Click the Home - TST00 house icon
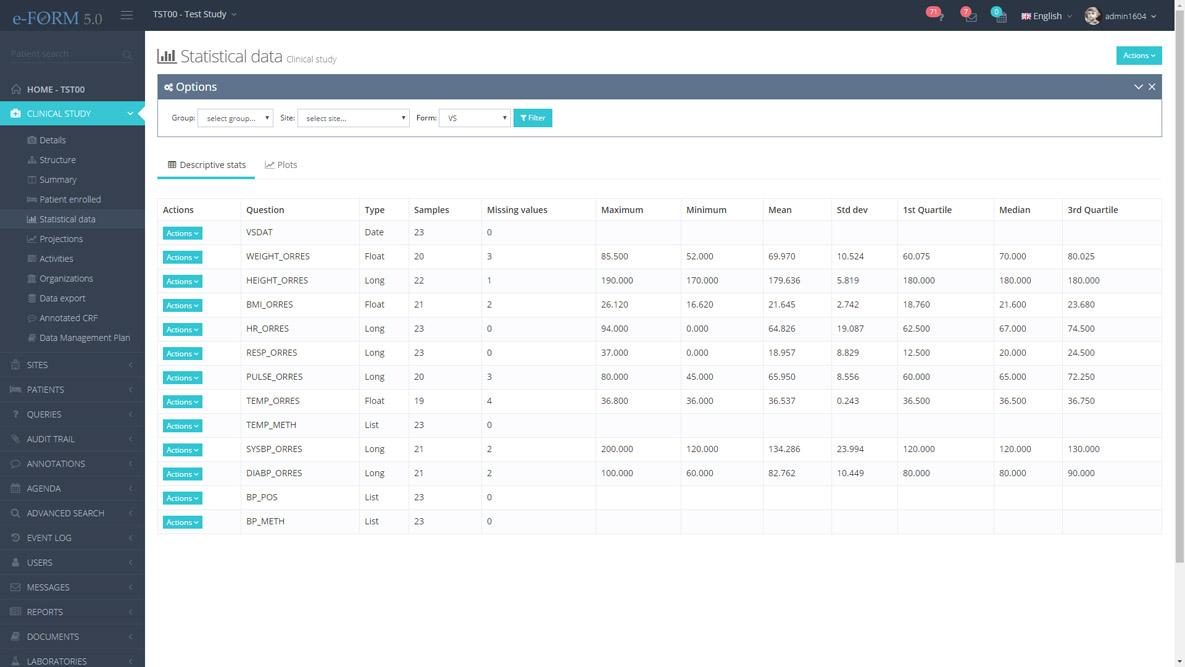The image size is (1185, 667). 16,89
